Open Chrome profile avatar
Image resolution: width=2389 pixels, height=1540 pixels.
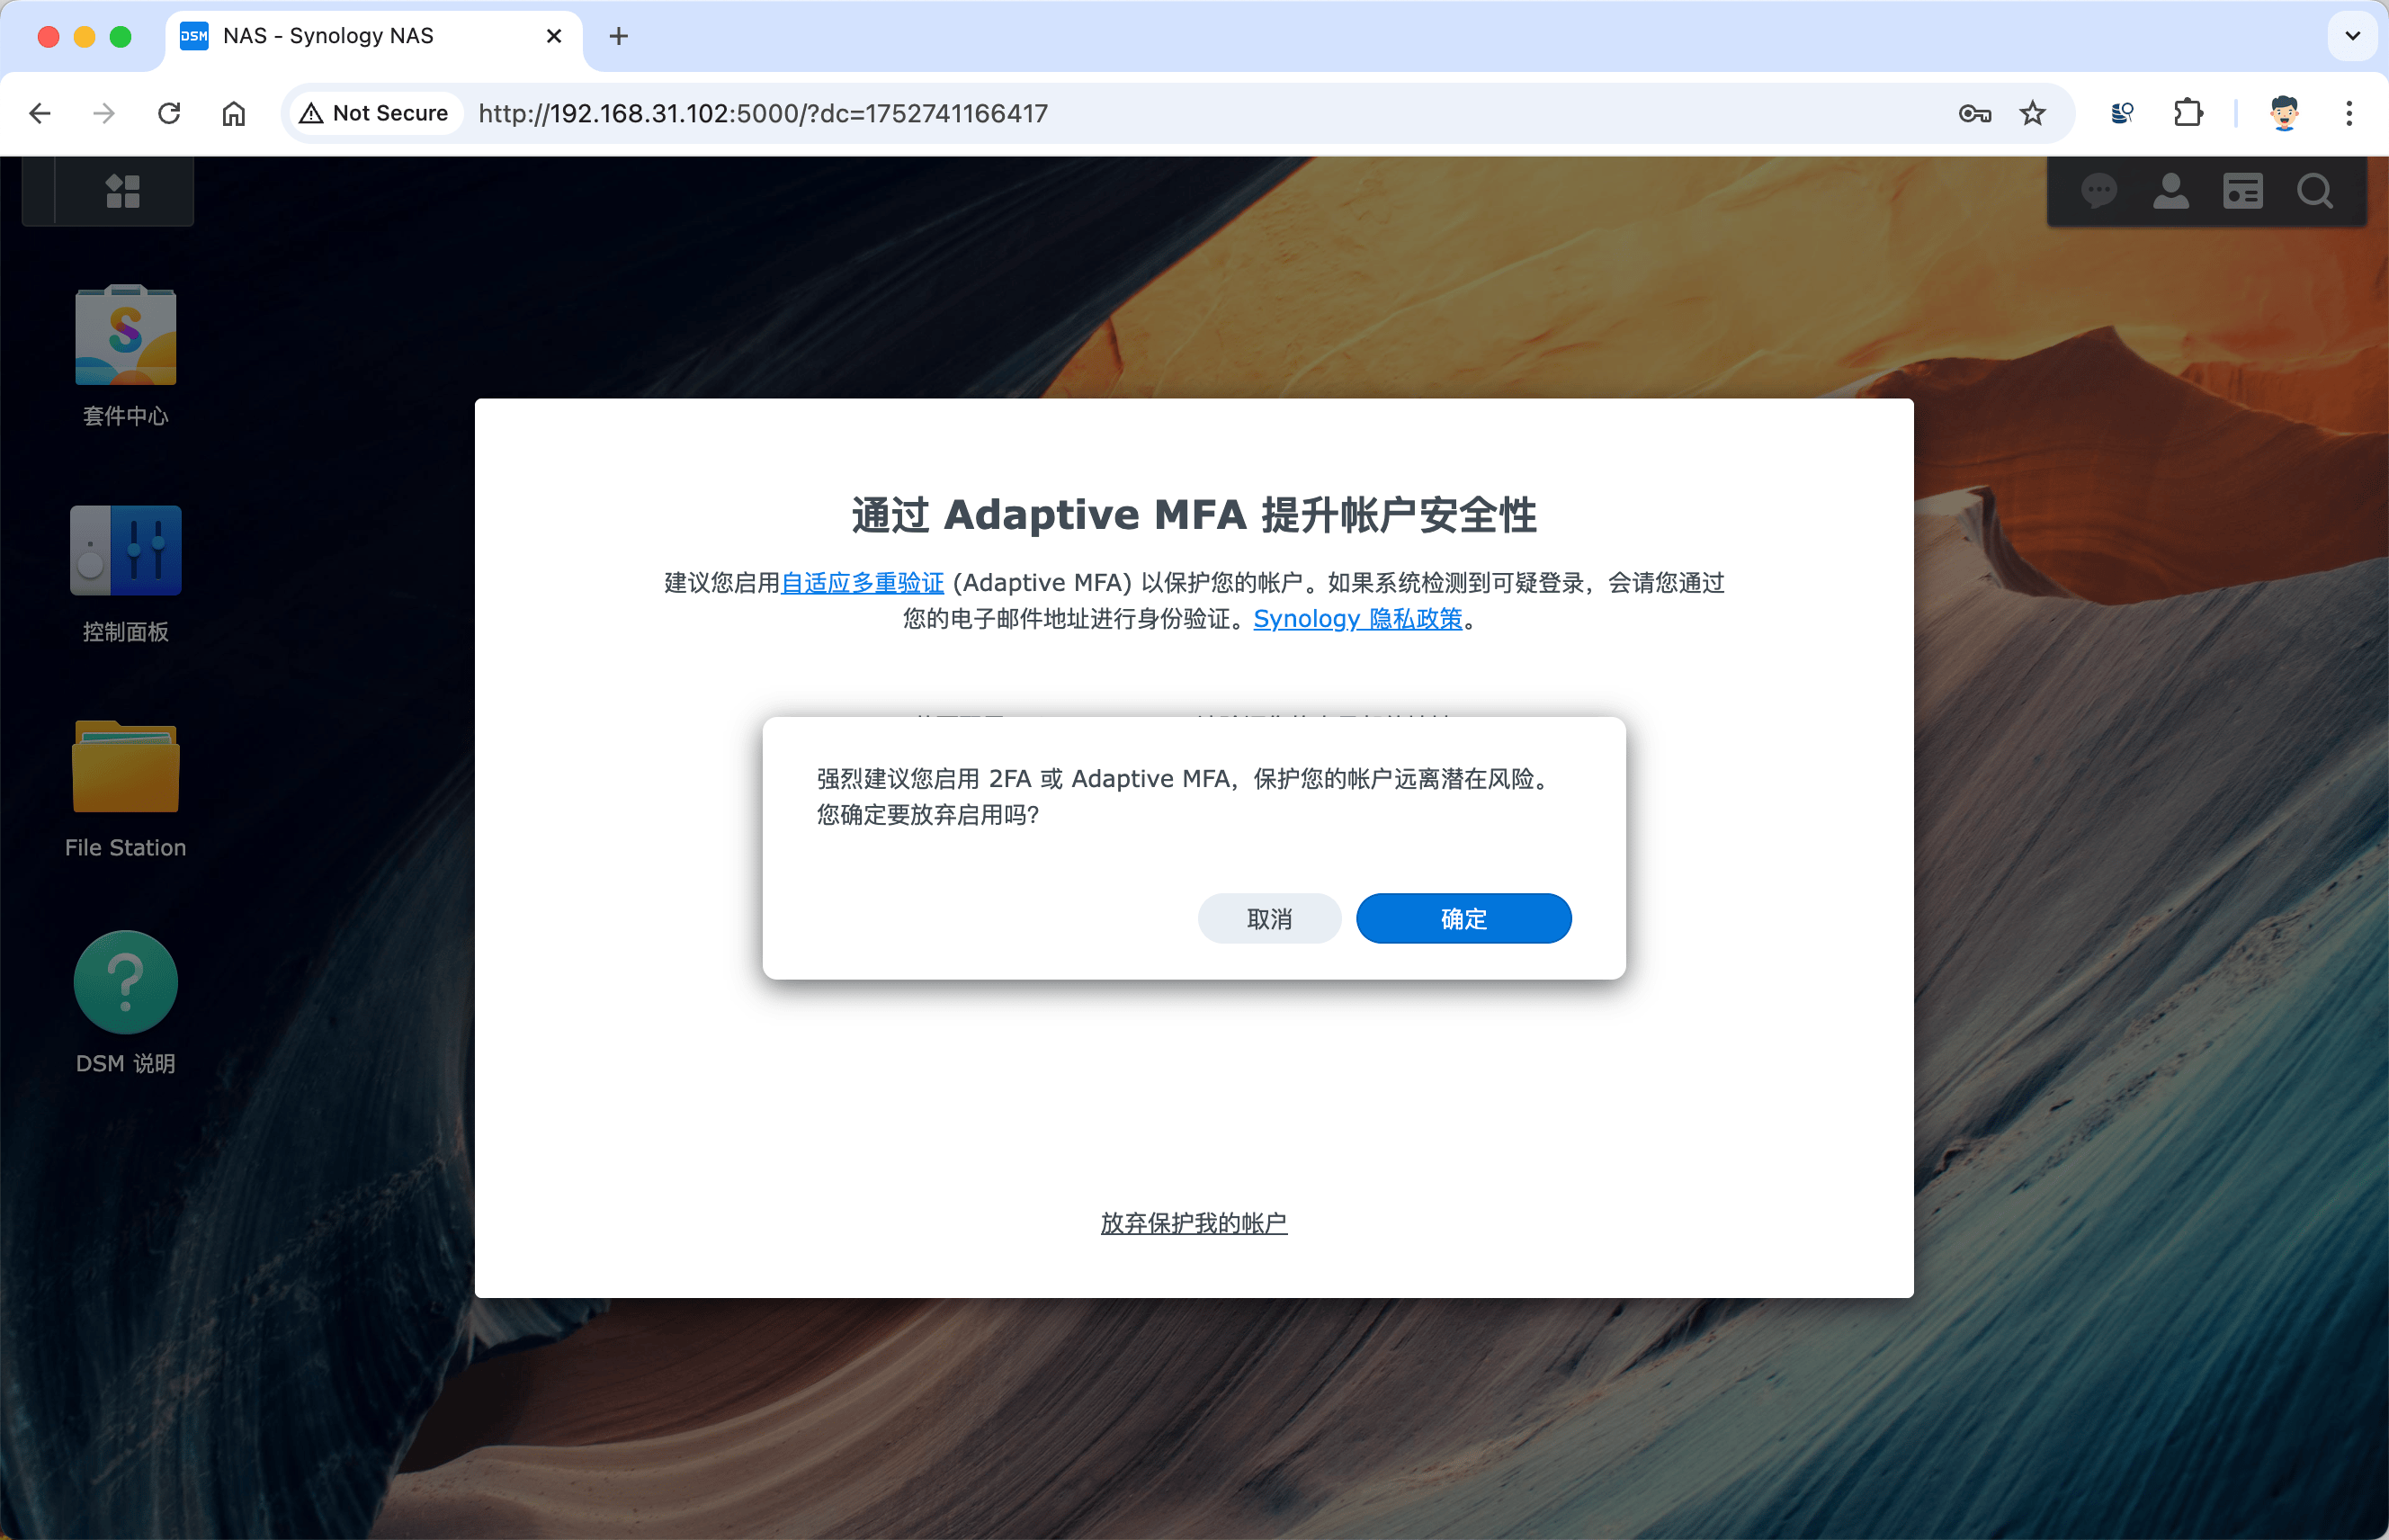(2283, 113)
